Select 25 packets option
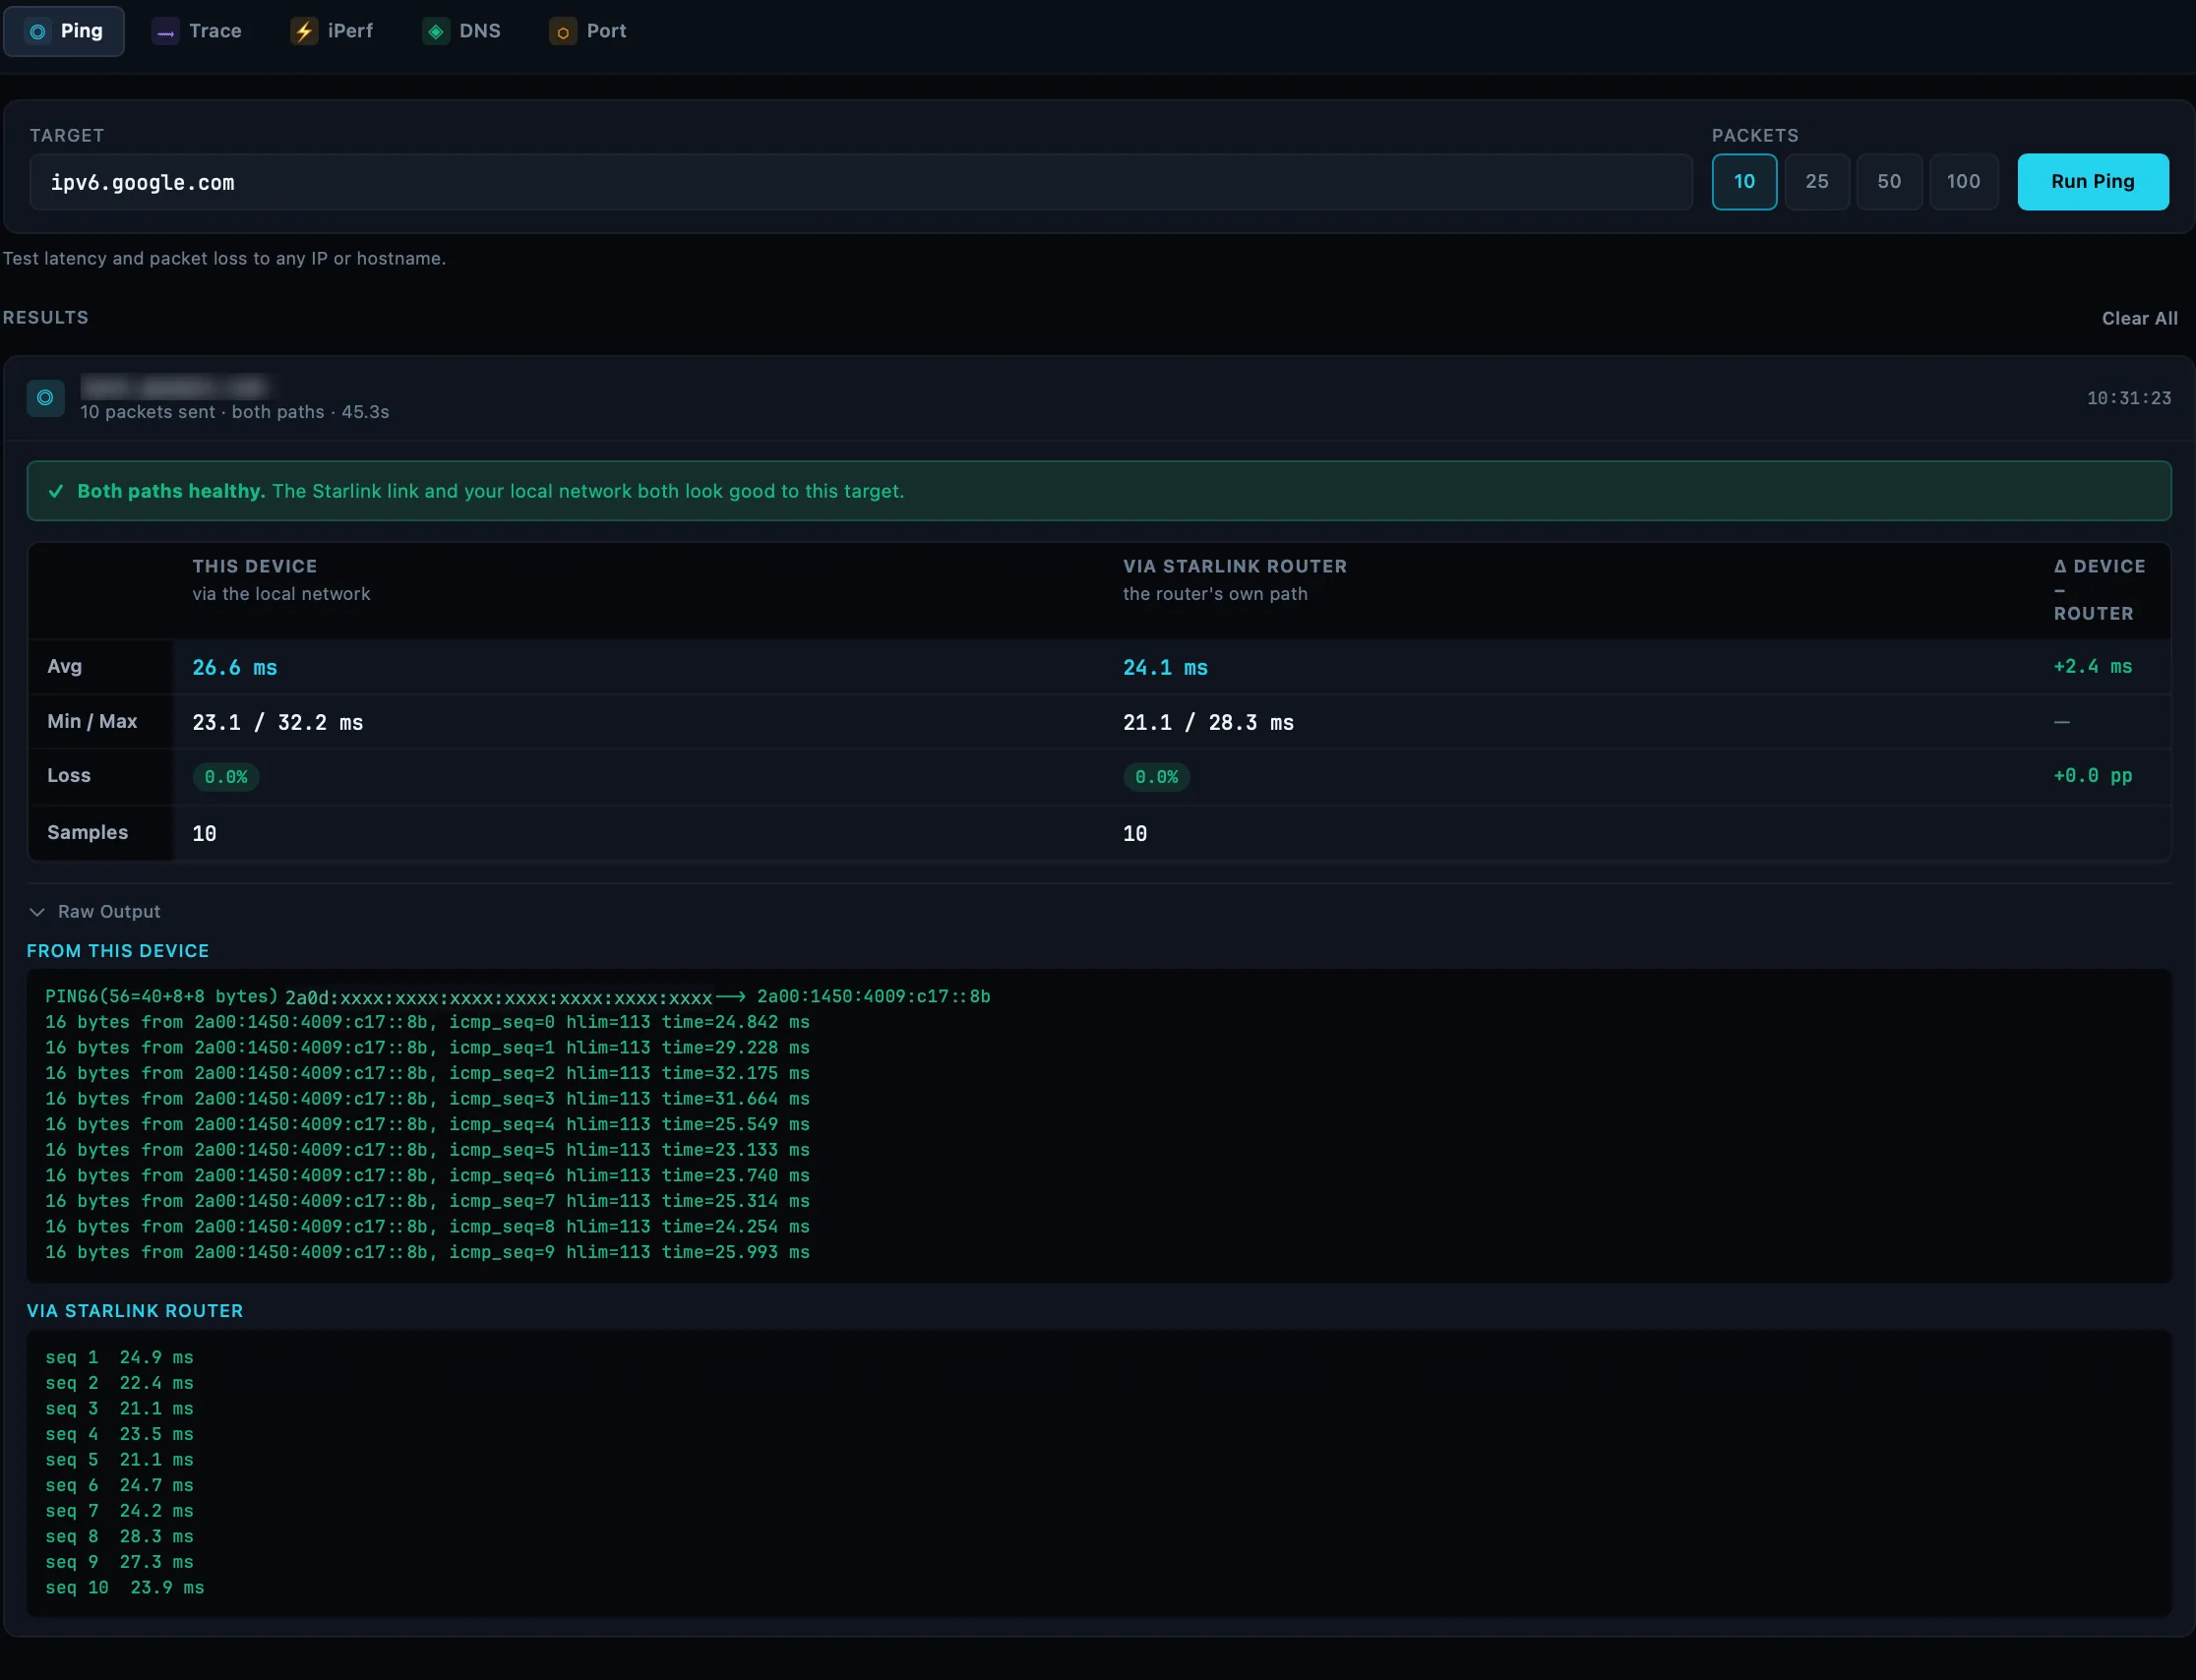This screenshot has width=2196, height=1680. tap(1817, 182)
